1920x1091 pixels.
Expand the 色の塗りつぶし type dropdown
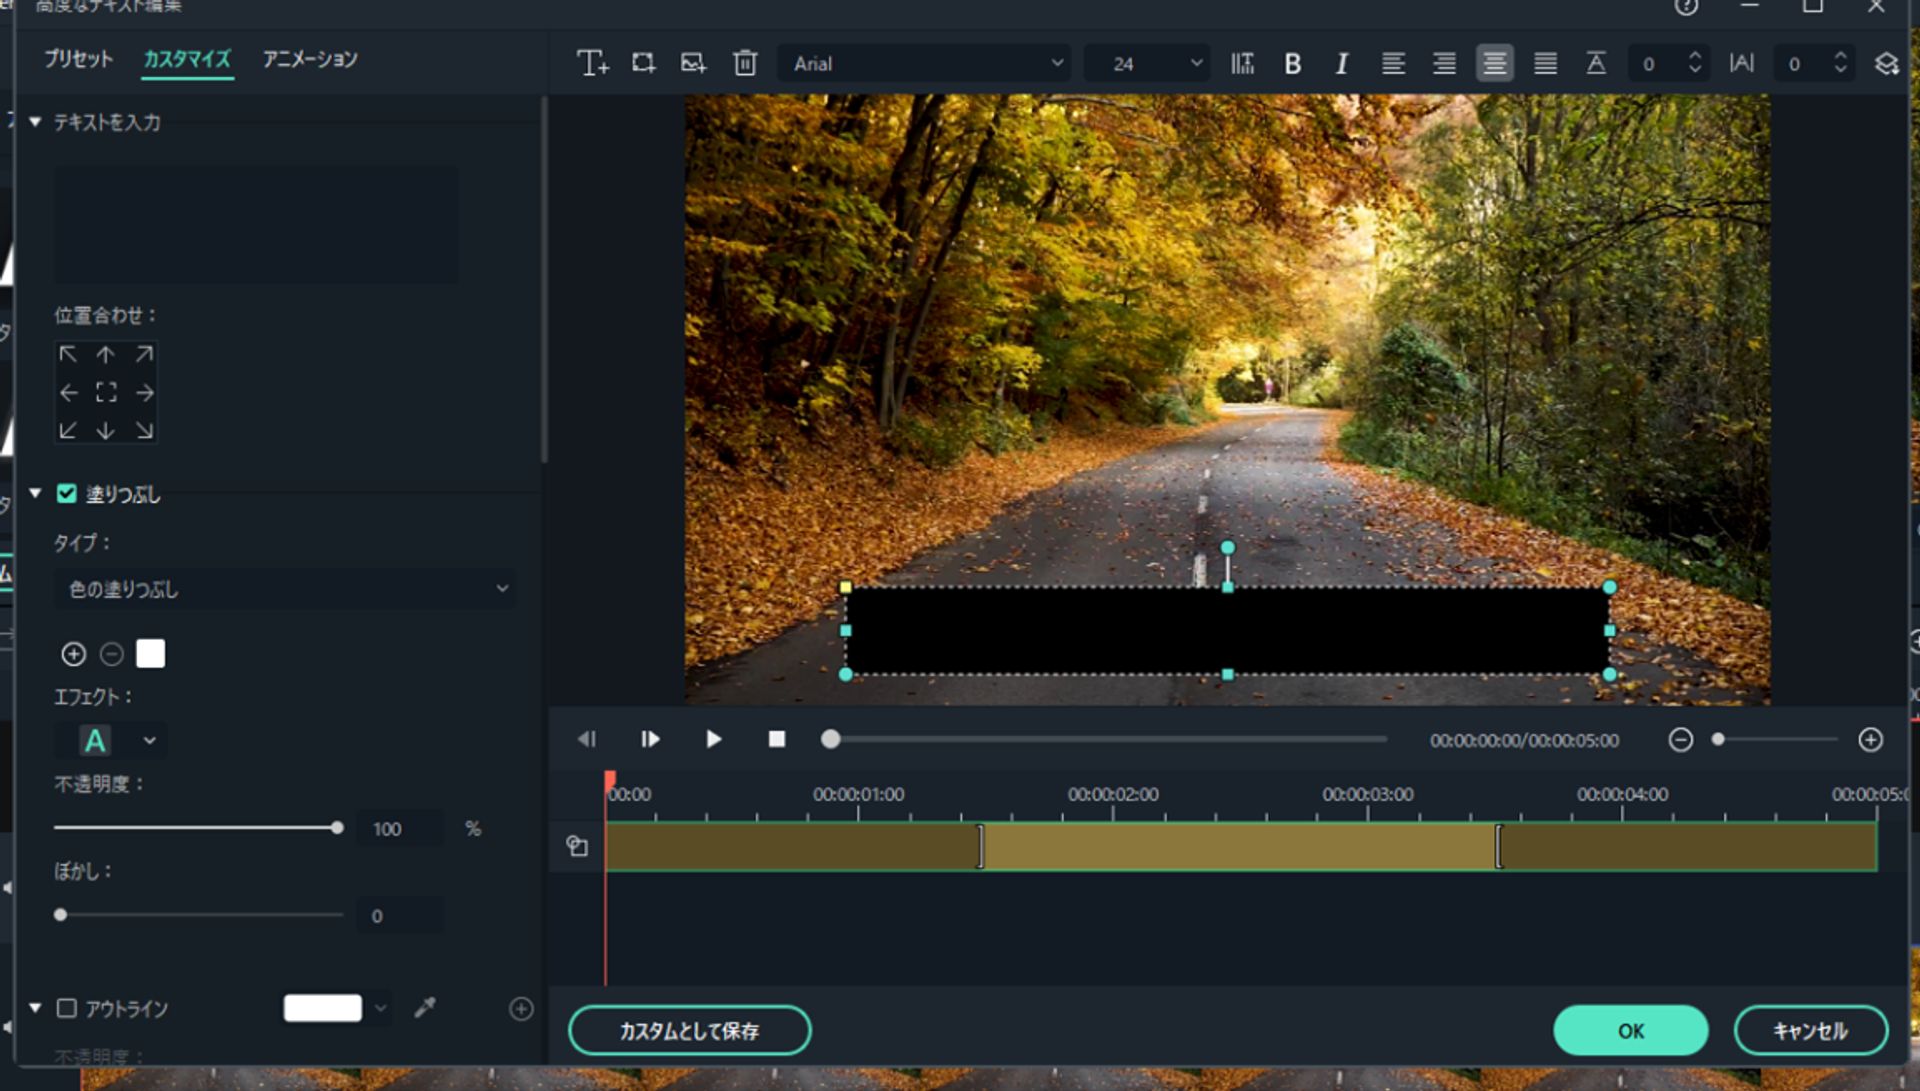tap(286, 589)
